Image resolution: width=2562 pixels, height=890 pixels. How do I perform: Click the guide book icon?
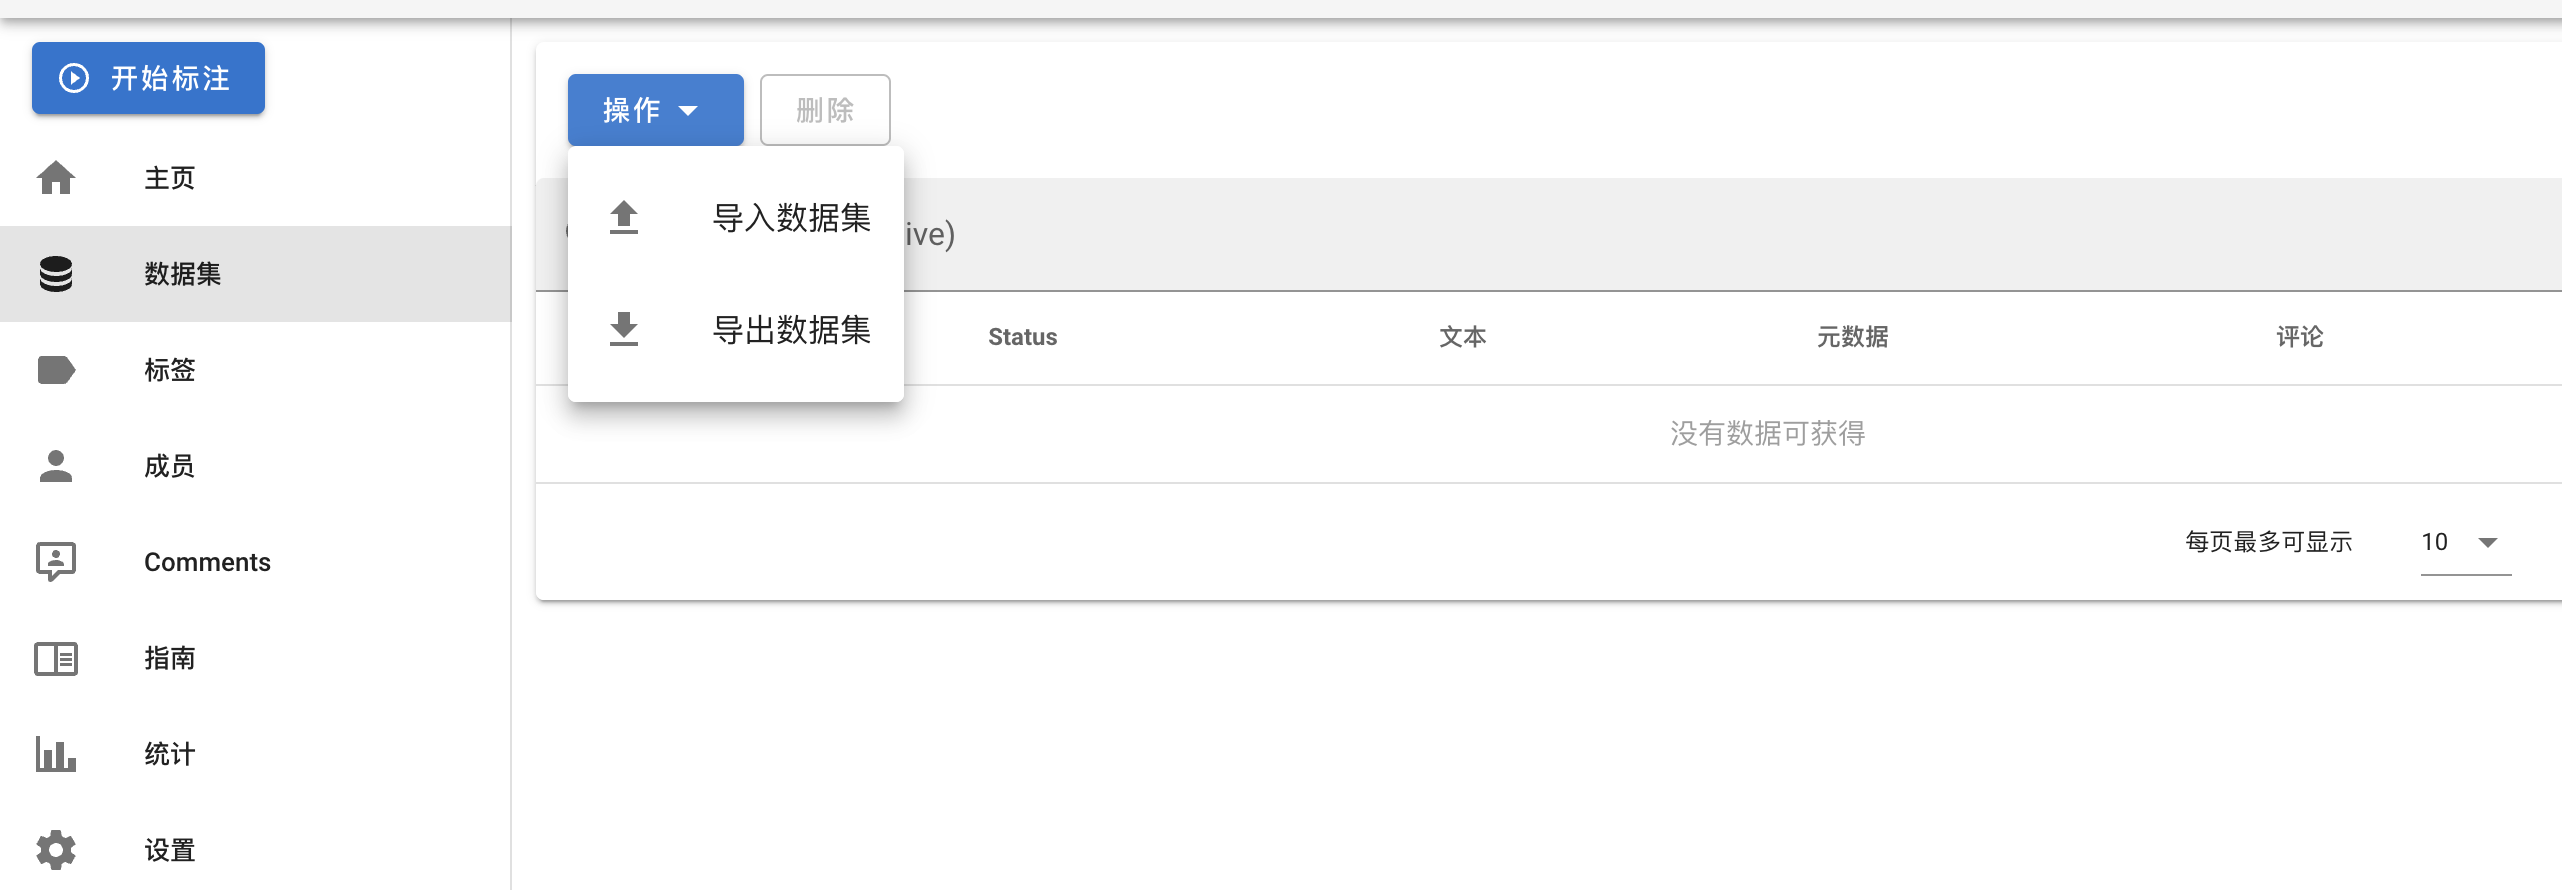[x=56, y=658]
